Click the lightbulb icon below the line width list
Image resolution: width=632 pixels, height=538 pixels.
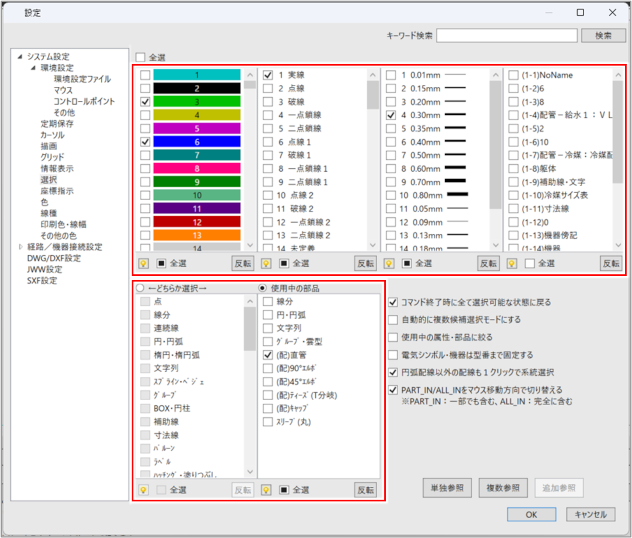click(x=389, y=263)
